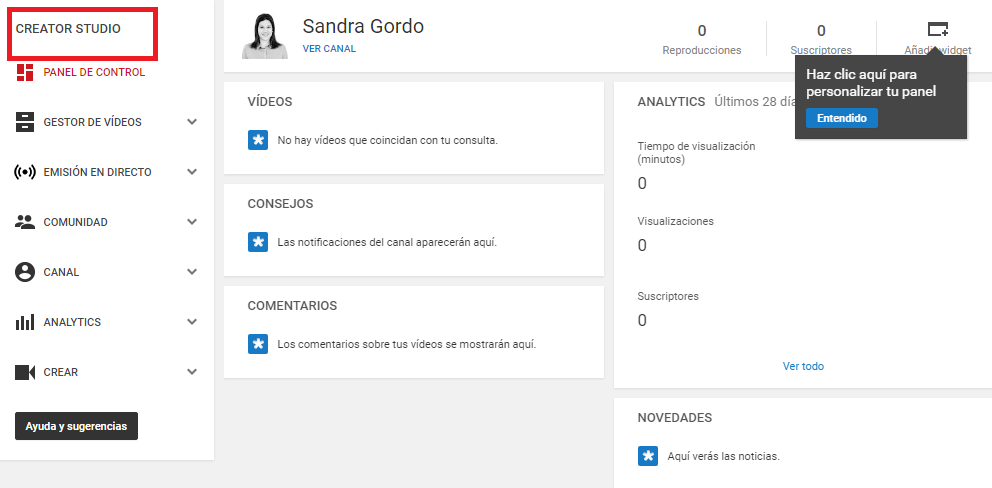Expand the Emisión en Directo chevron
992x488 pixels.
192,172
